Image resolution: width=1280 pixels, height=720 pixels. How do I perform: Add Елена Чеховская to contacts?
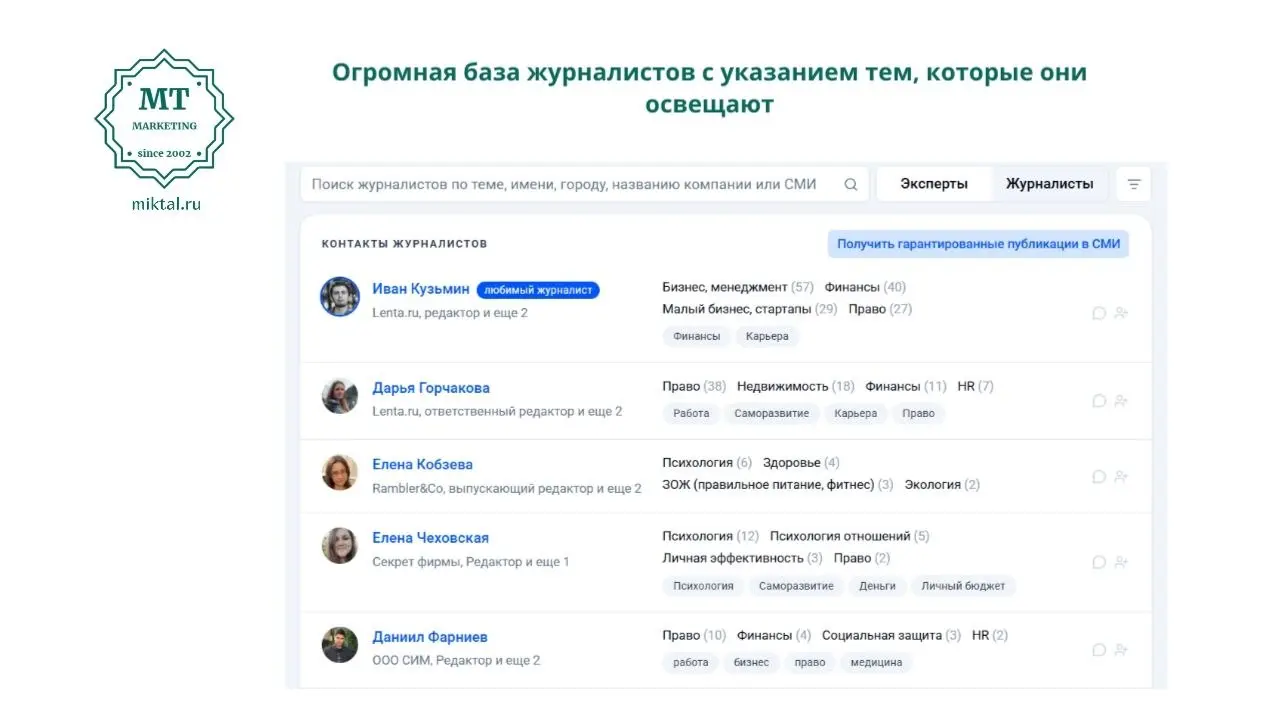[1121, 562]
